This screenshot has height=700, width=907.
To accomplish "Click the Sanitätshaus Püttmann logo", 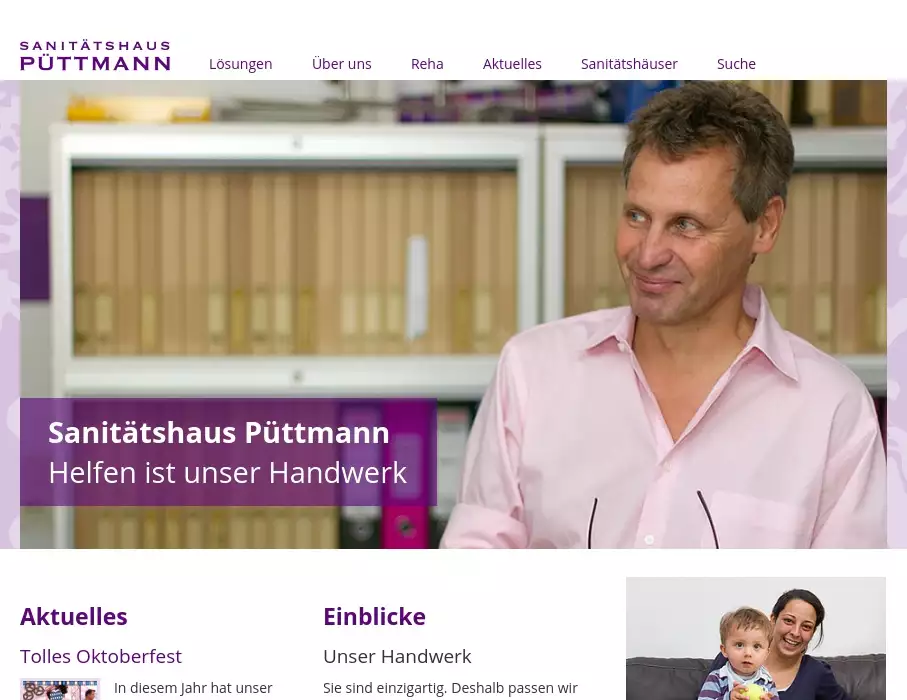I will [x=95, y=56].
